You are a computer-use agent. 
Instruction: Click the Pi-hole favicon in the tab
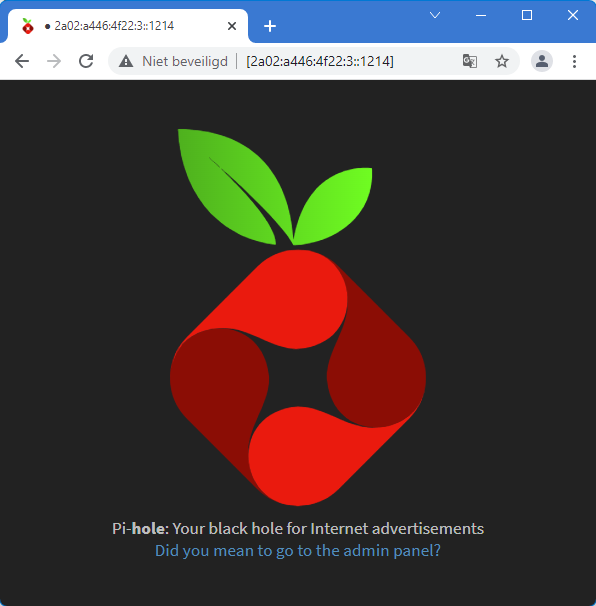tap(28, 26)
